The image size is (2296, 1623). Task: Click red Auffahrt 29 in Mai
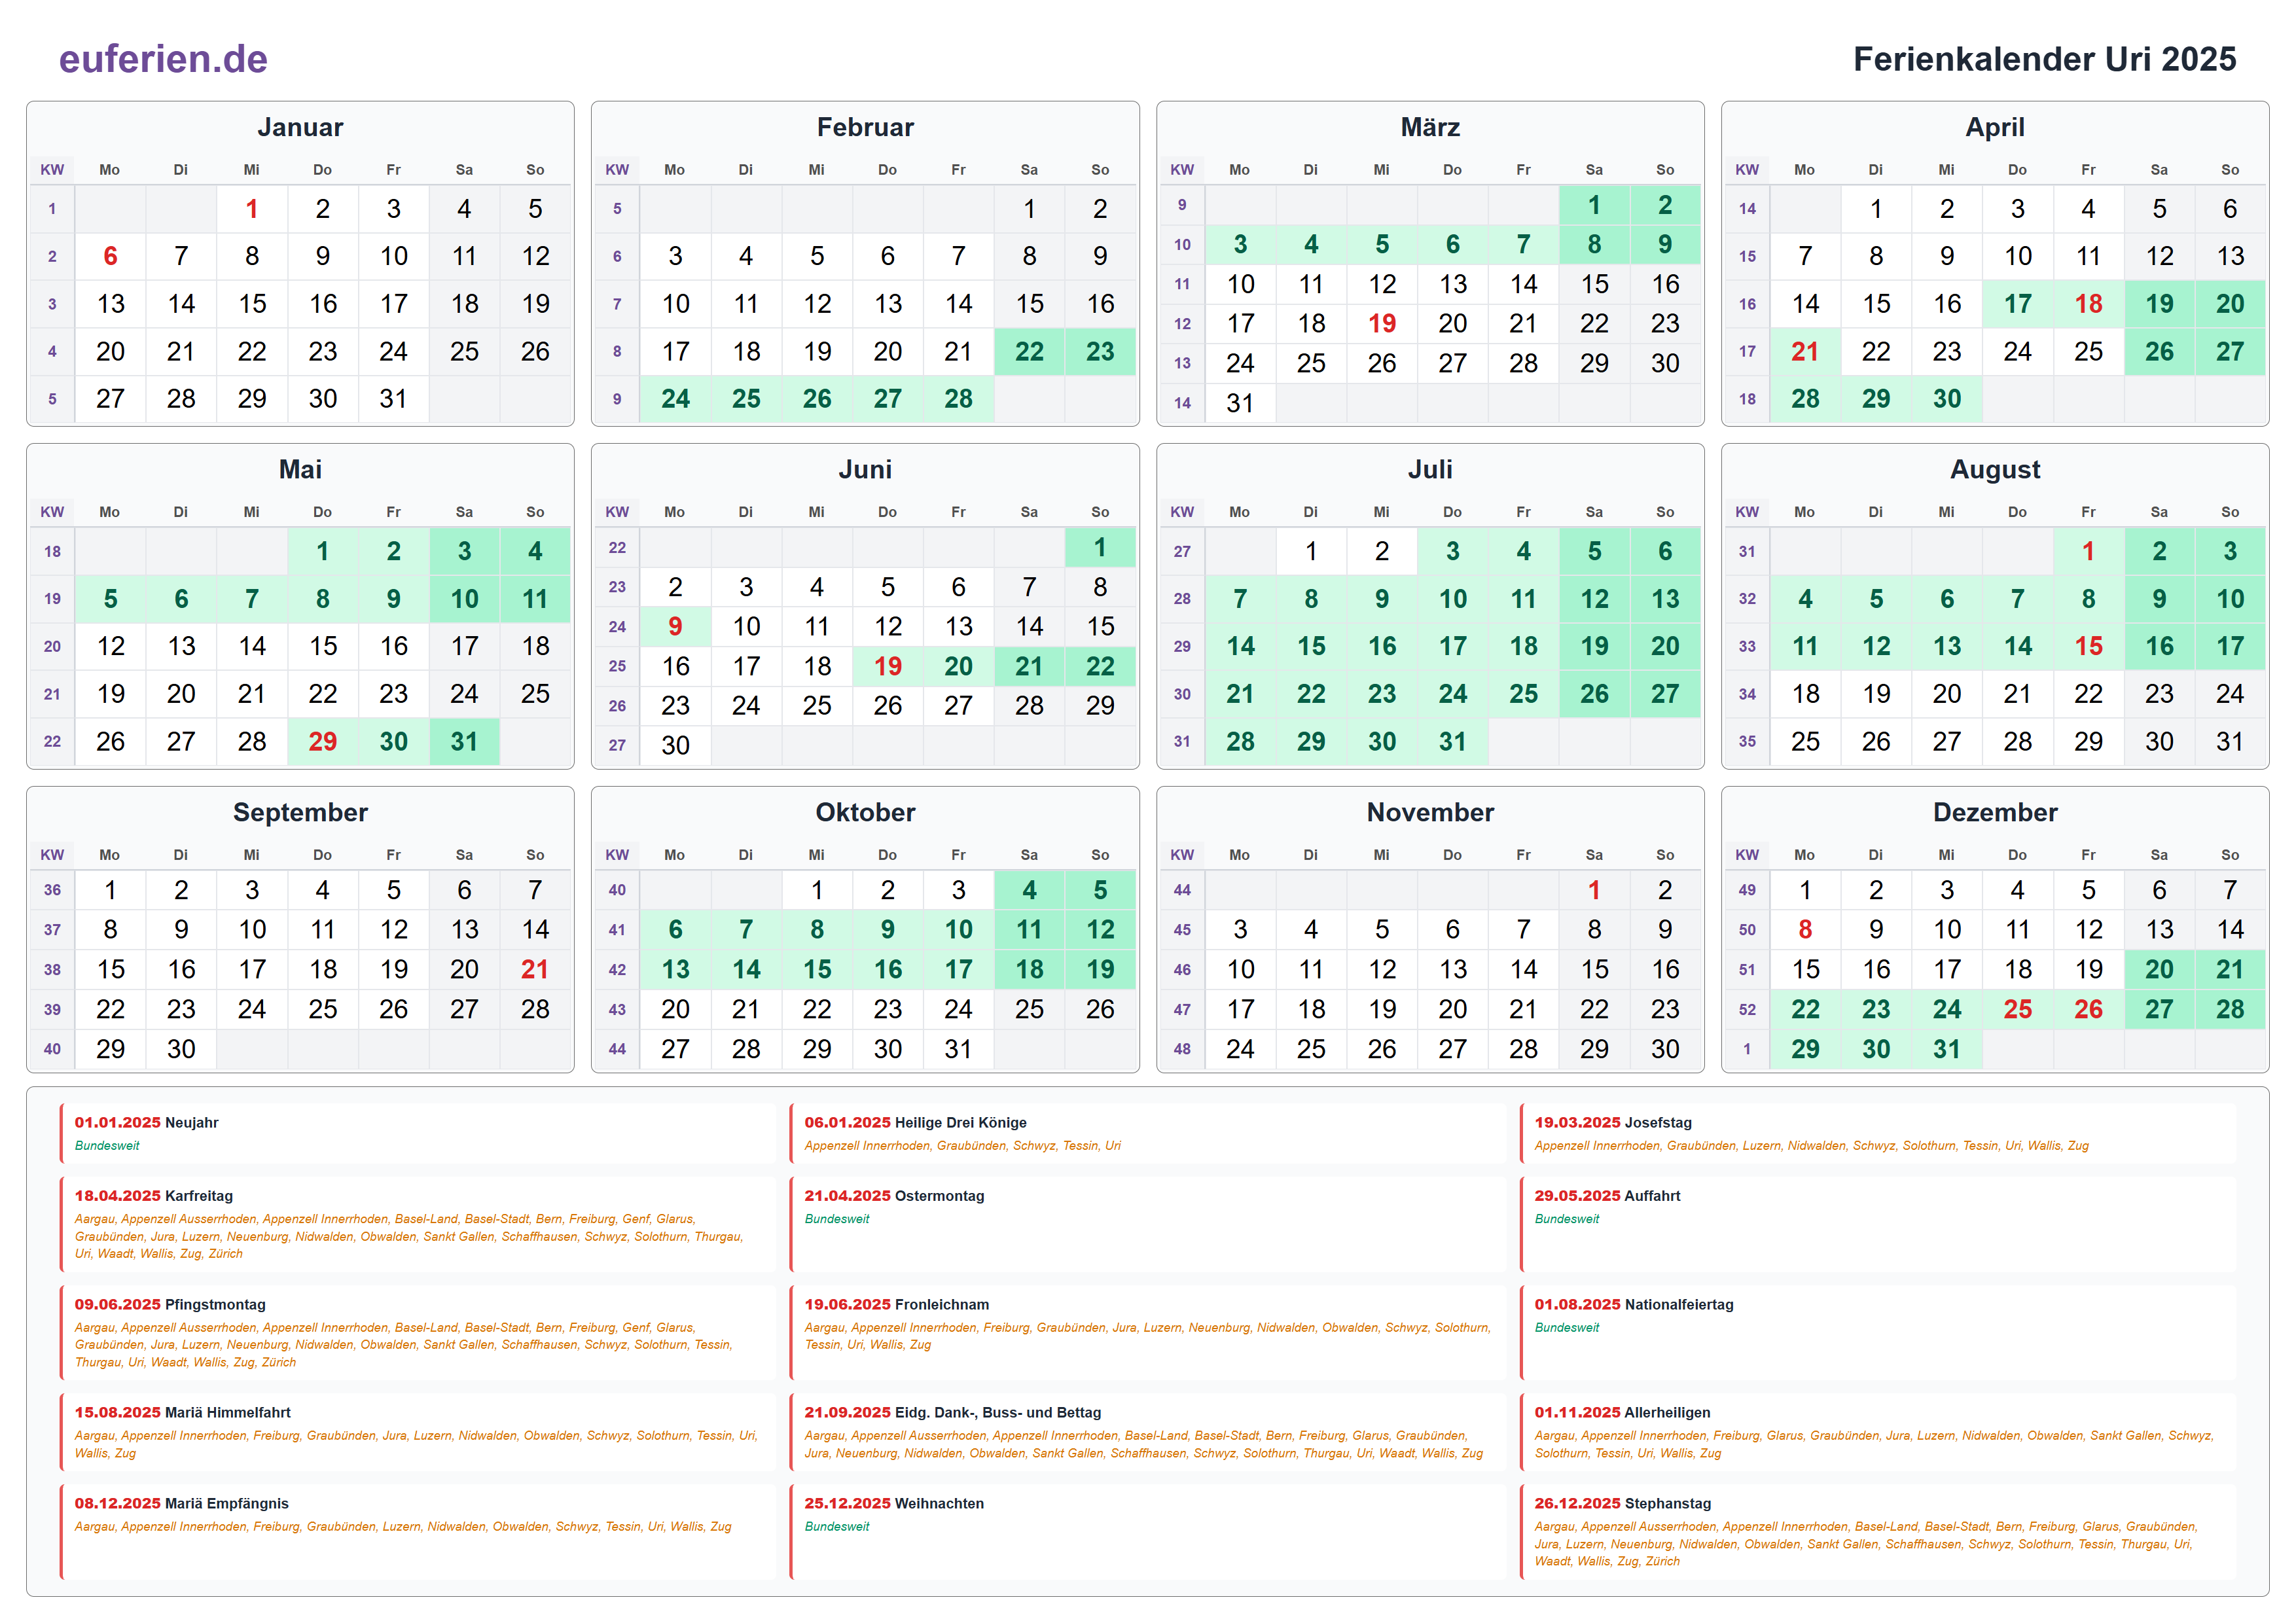(323, 741)
